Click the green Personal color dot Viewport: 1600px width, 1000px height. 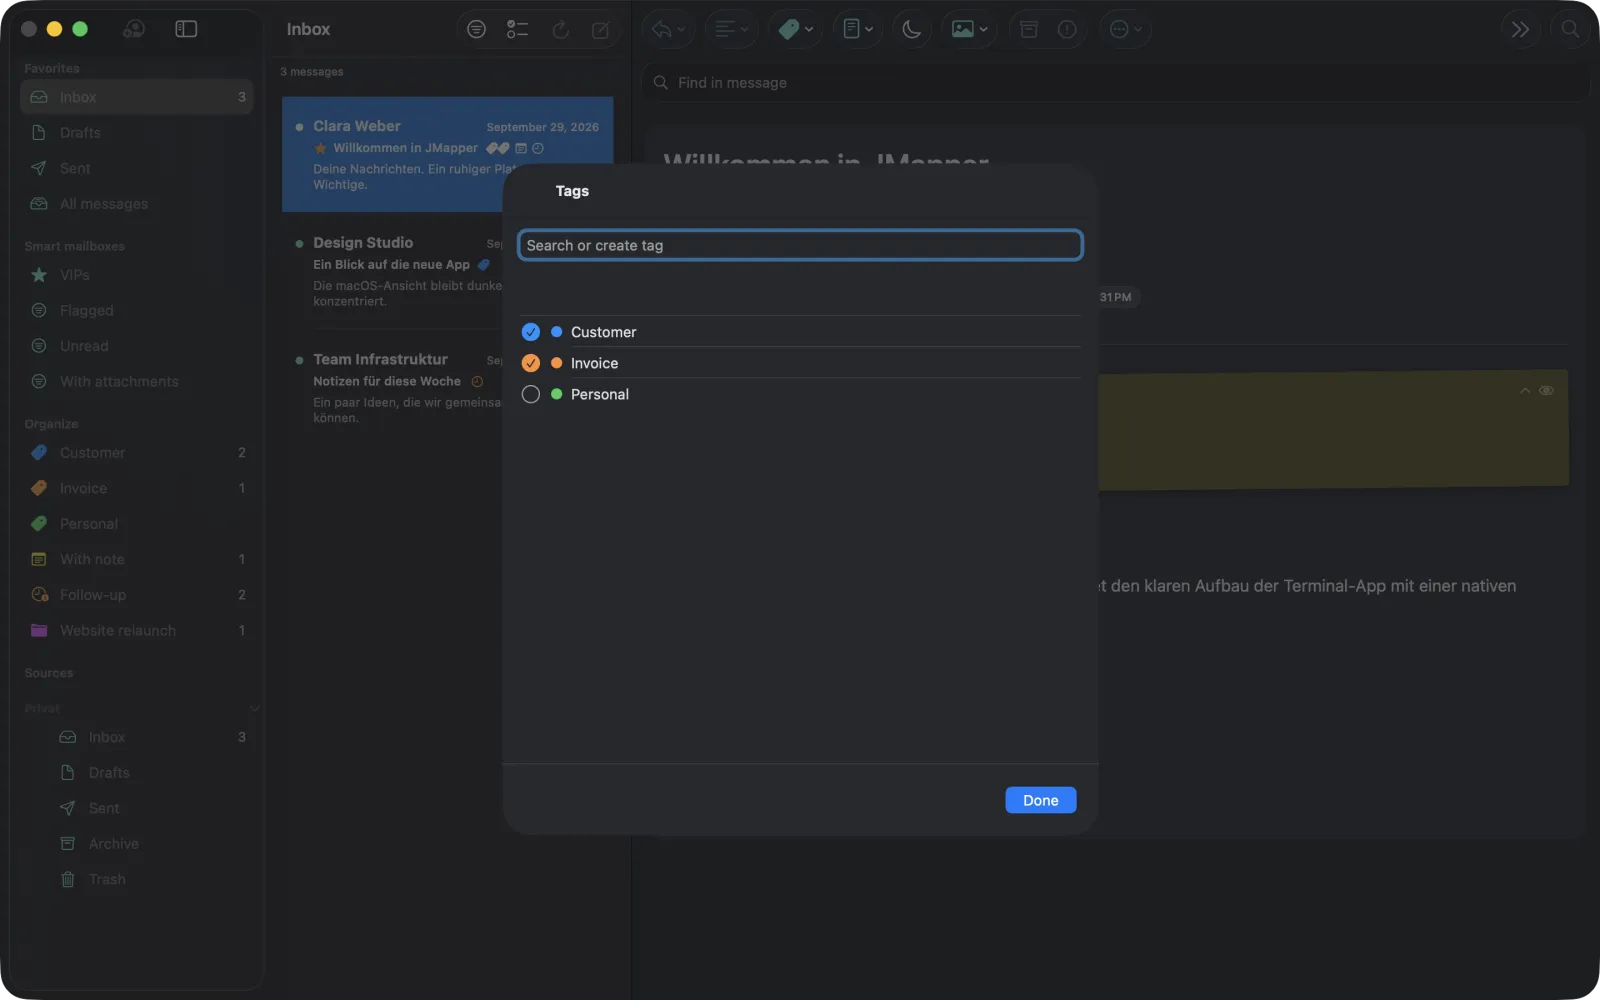(x=557, y=394)
